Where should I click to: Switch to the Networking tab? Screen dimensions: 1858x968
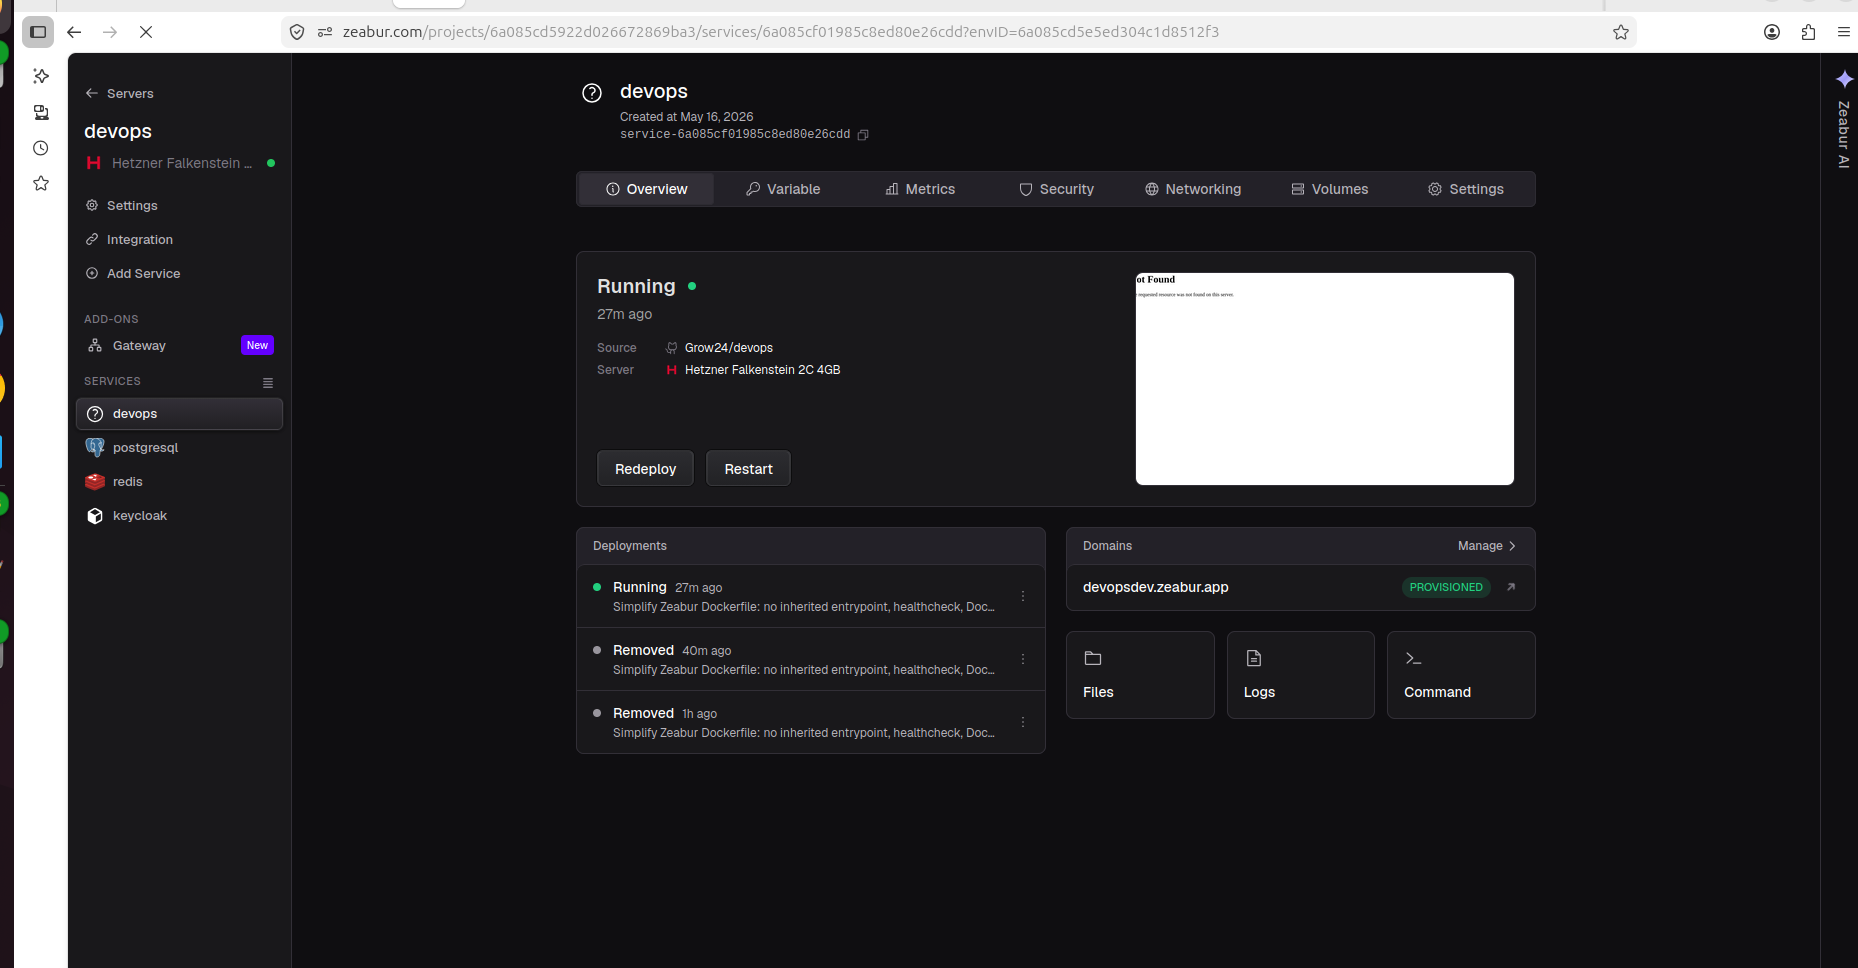pos(1193,189)
